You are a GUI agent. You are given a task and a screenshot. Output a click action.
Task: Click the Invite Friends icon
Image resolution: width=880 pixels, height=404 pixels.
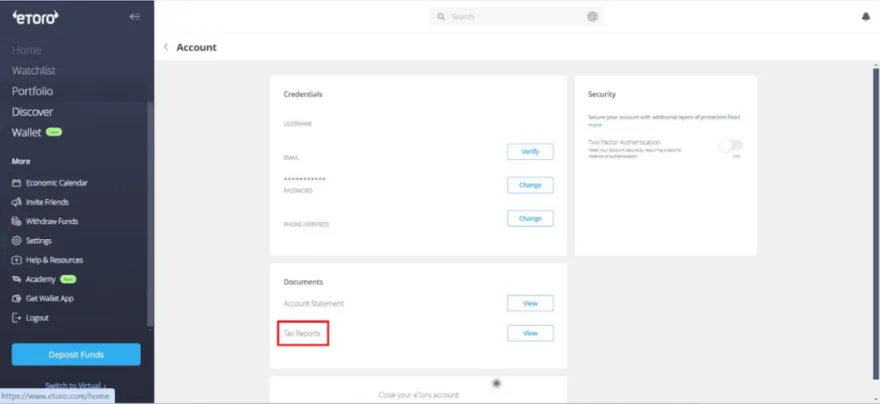pos(16,202)
